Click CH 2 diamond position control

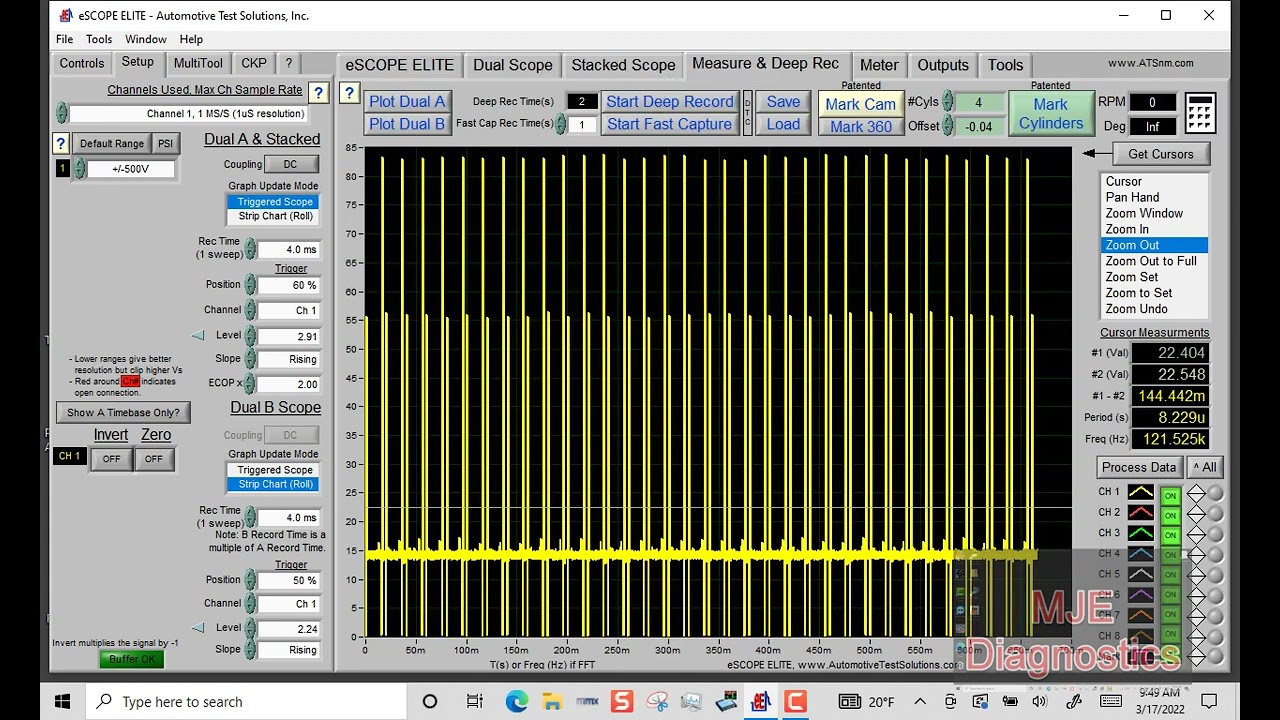pos(1196,514)
